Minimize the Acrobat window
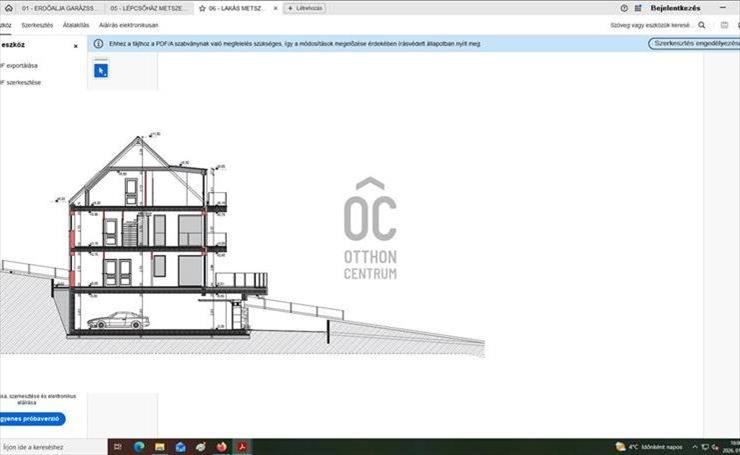The image size is (740, 455). pyautogui.click(x=723, y=8)
